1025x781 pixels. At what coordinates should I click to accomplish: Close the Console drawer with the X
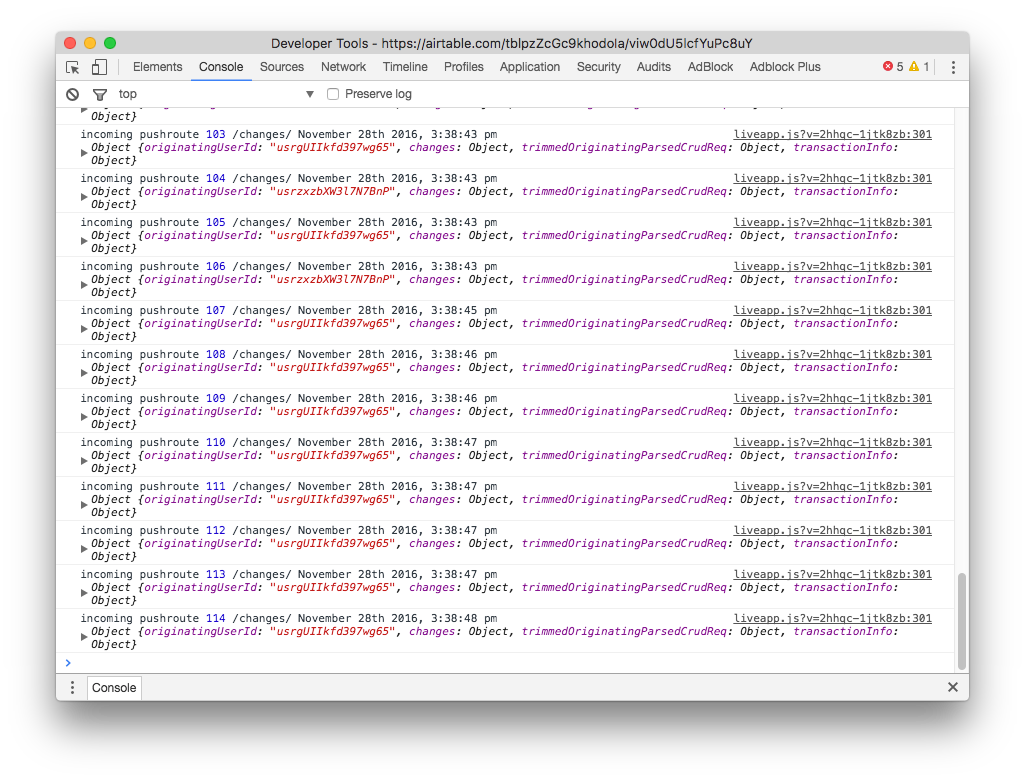coord(952,687)
